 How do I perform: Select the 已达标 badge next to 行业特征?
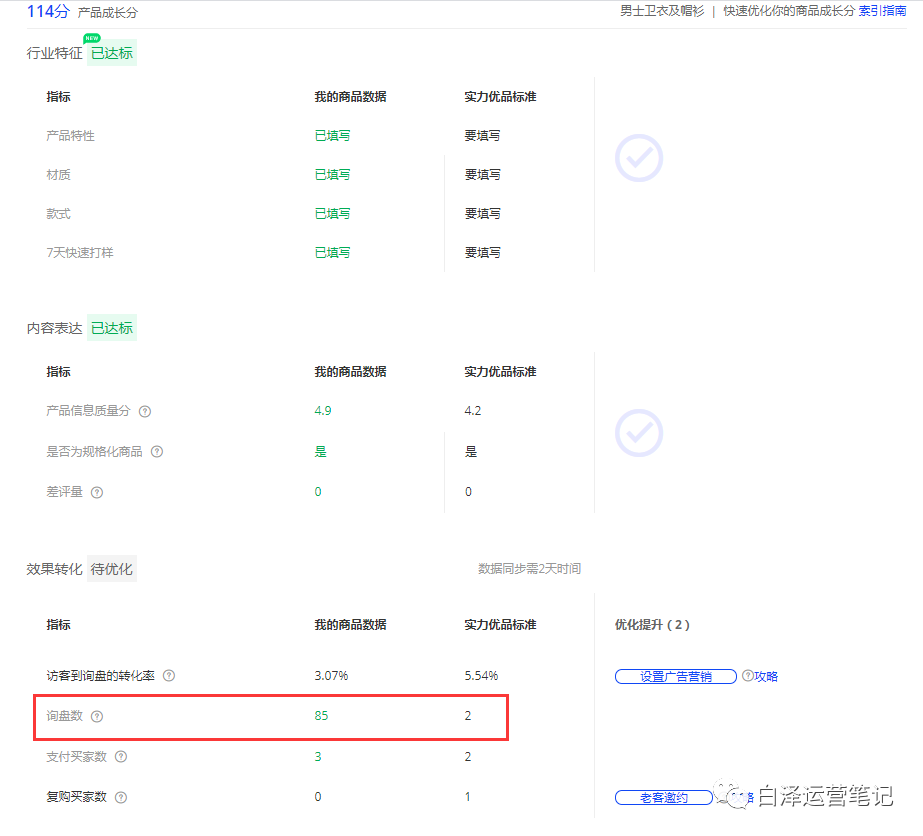click(111, 53)
